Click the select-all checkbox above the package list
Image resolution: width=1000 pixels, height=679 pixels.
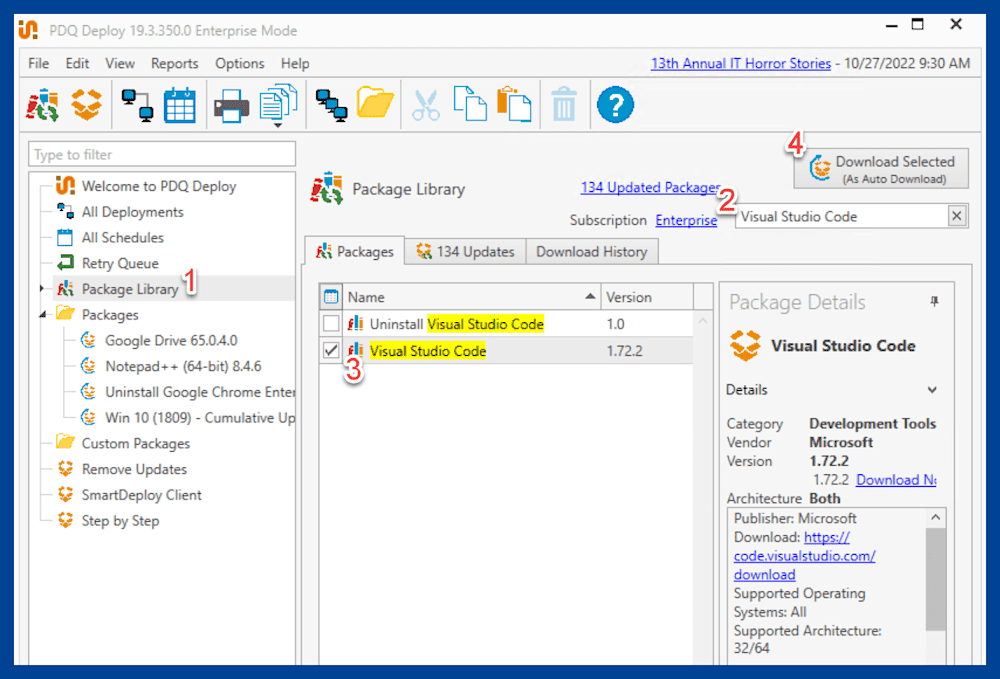click(333, 296)
